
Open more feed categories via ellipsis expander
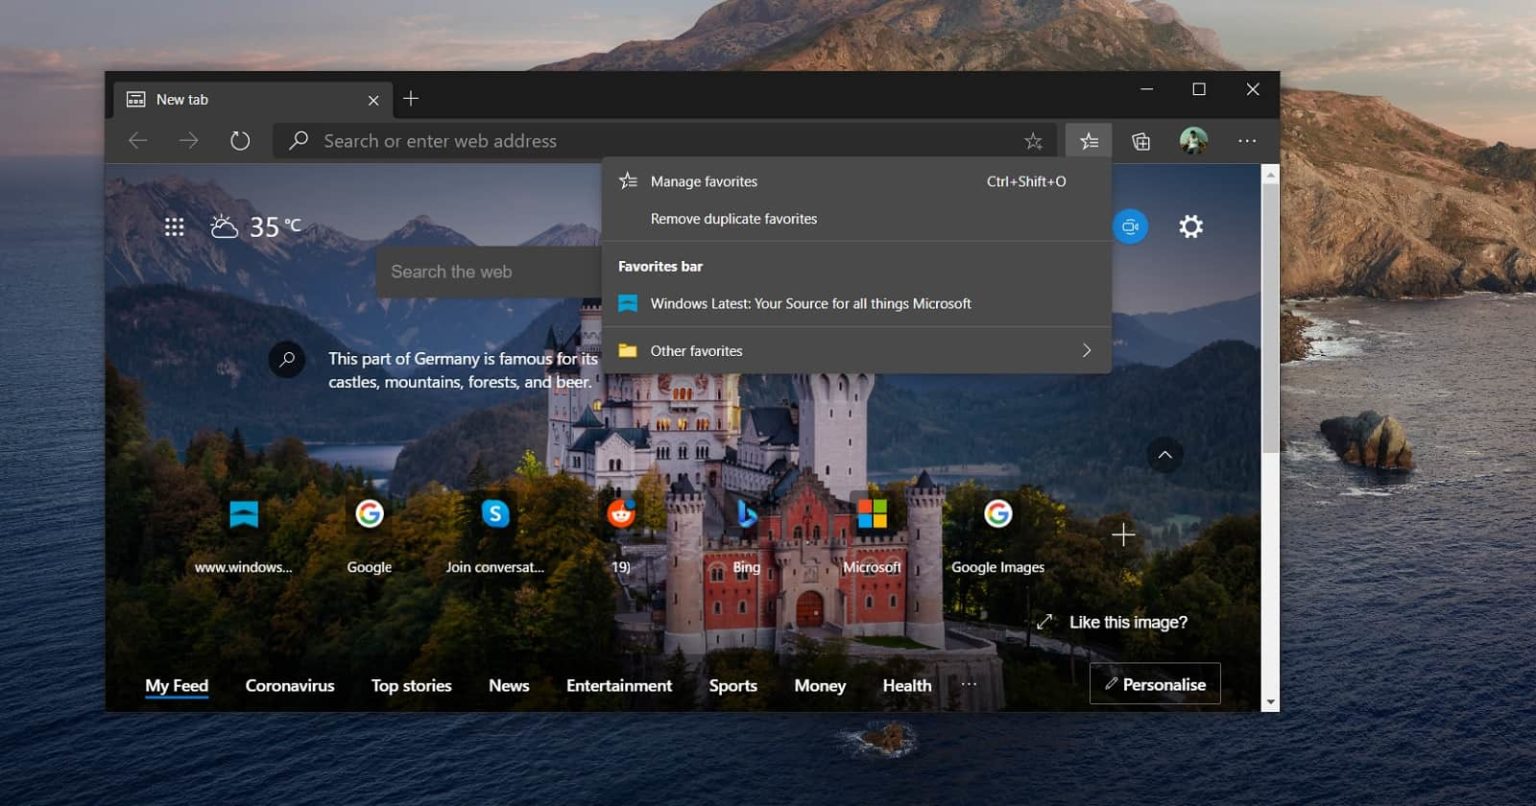click(967, 683)
